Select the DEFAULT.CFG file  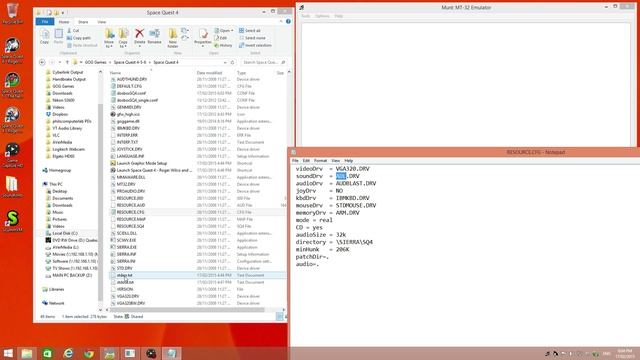(129, 86)
